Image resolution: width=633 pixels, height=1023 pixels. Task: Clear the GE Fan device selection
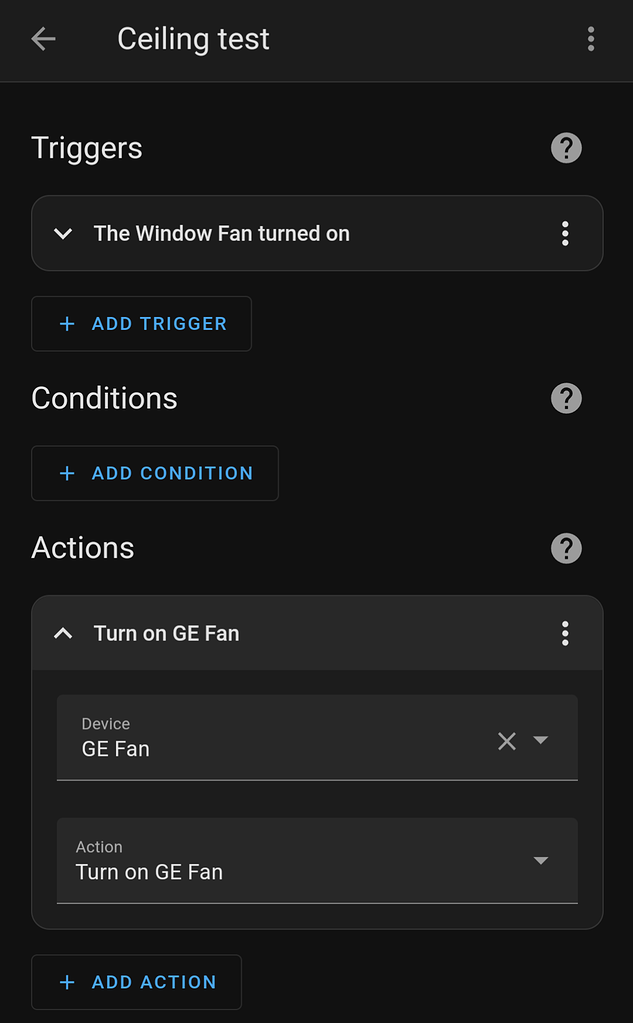pyautogui.click(x=507, y=741)
